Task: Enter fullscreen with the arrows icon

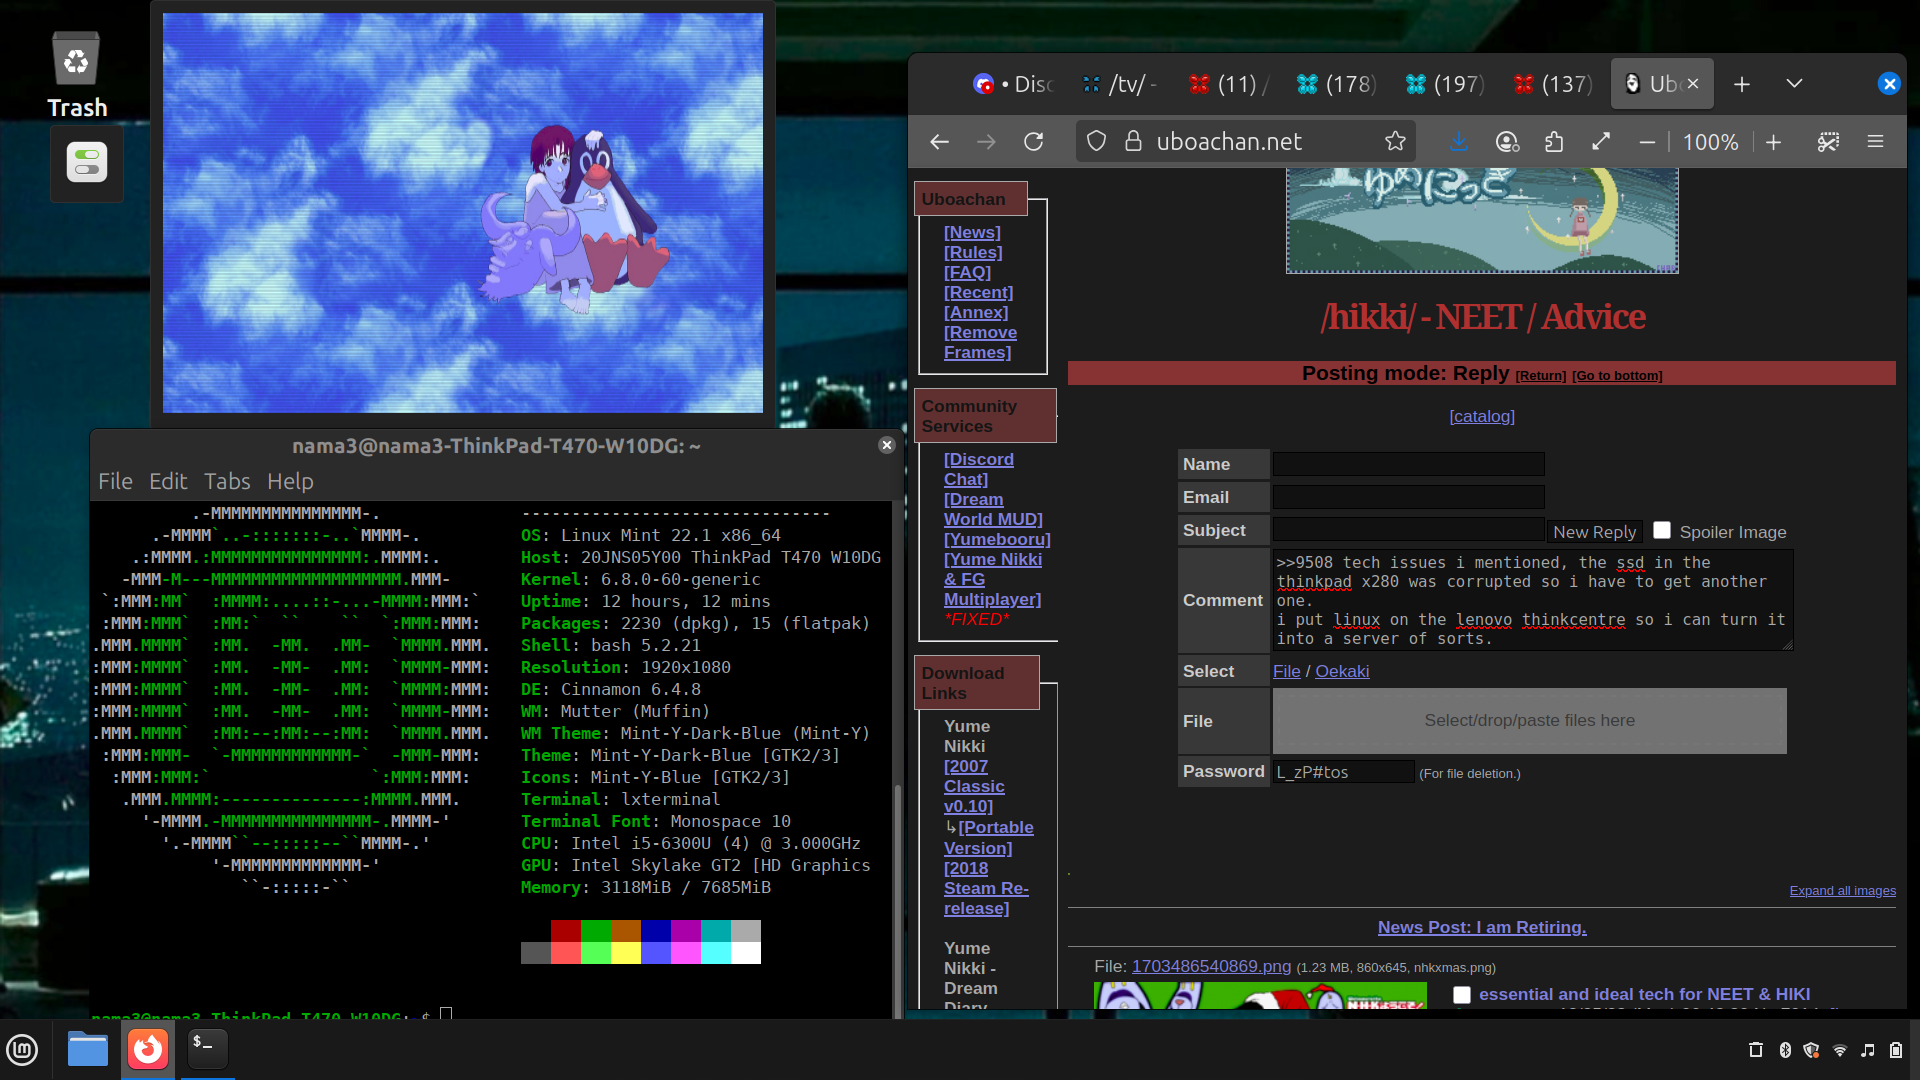Action: click(x=1601, y=142)
